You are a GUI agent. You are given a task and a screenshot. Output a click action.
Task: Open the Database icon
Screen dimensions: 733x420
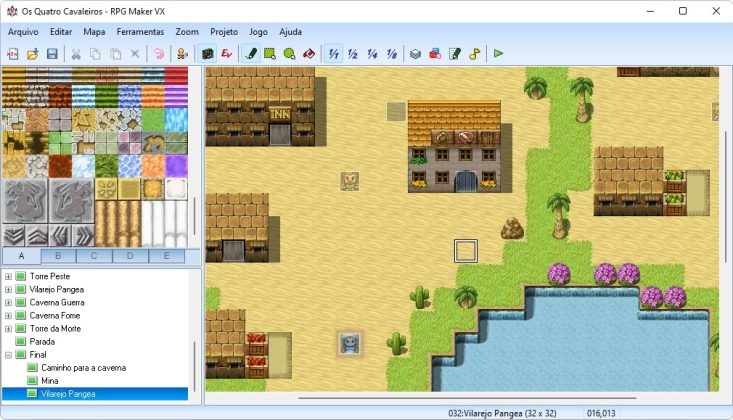click(x=415, y=54)
